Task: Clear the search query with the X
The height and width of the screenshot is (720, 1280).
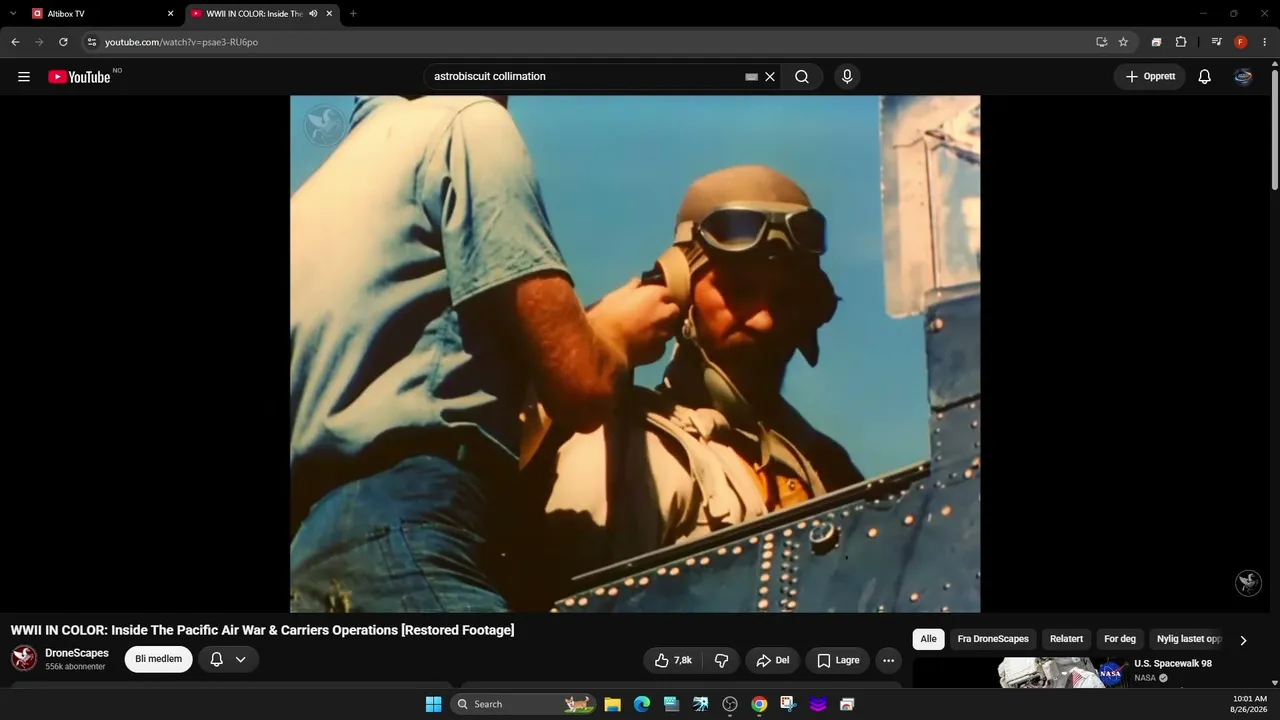Action: tap(770, 77)
